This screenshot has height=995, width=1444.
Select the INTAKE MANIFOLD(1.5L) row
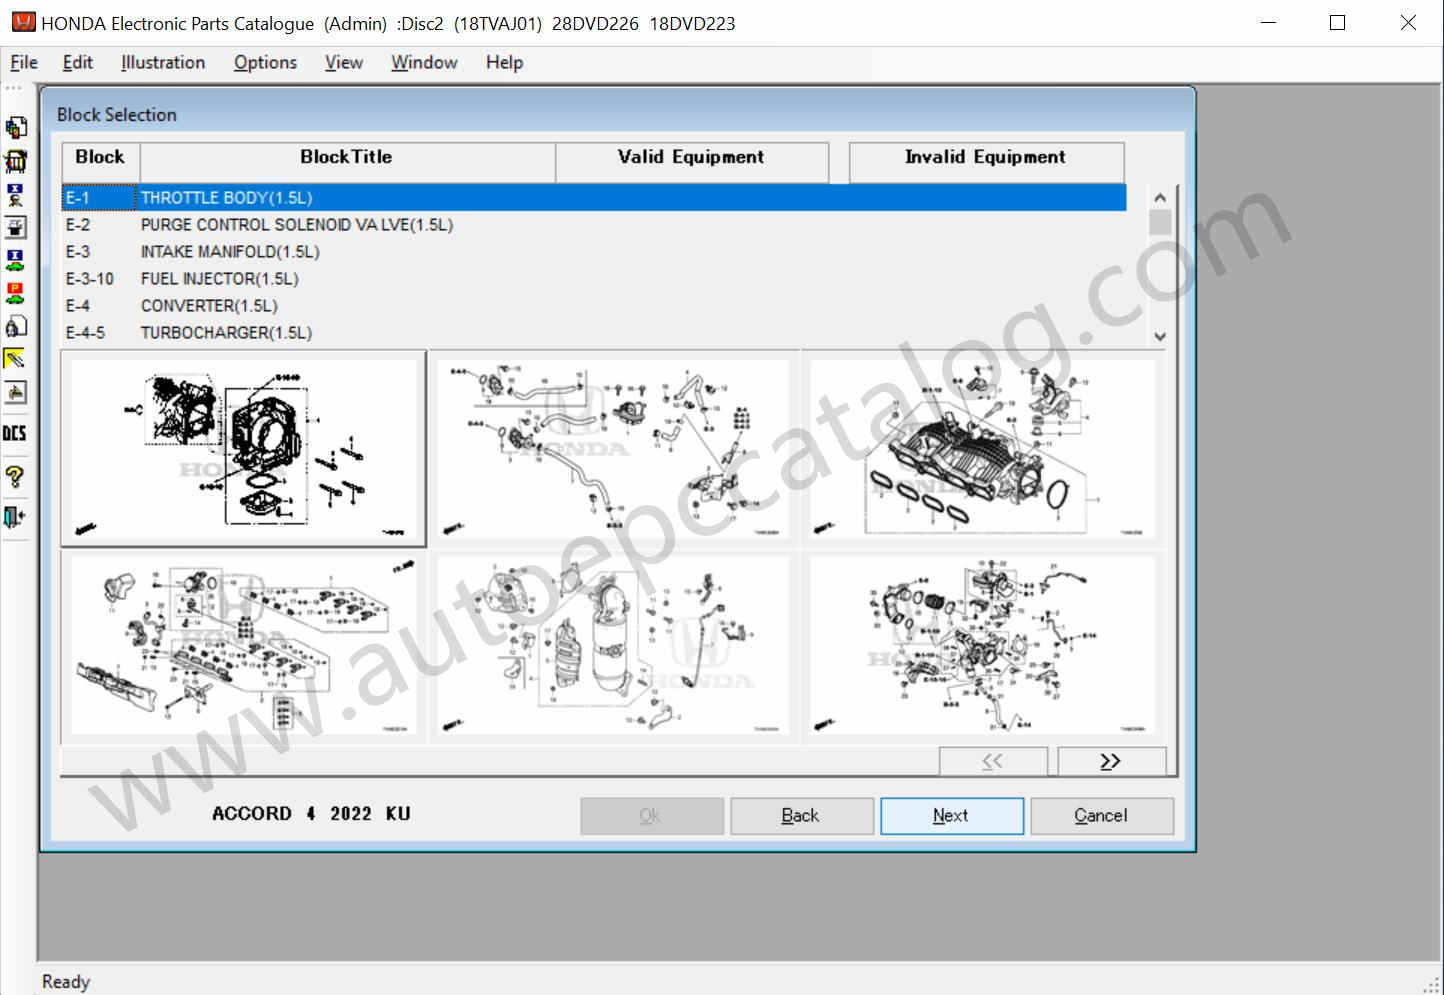(594, 252)
